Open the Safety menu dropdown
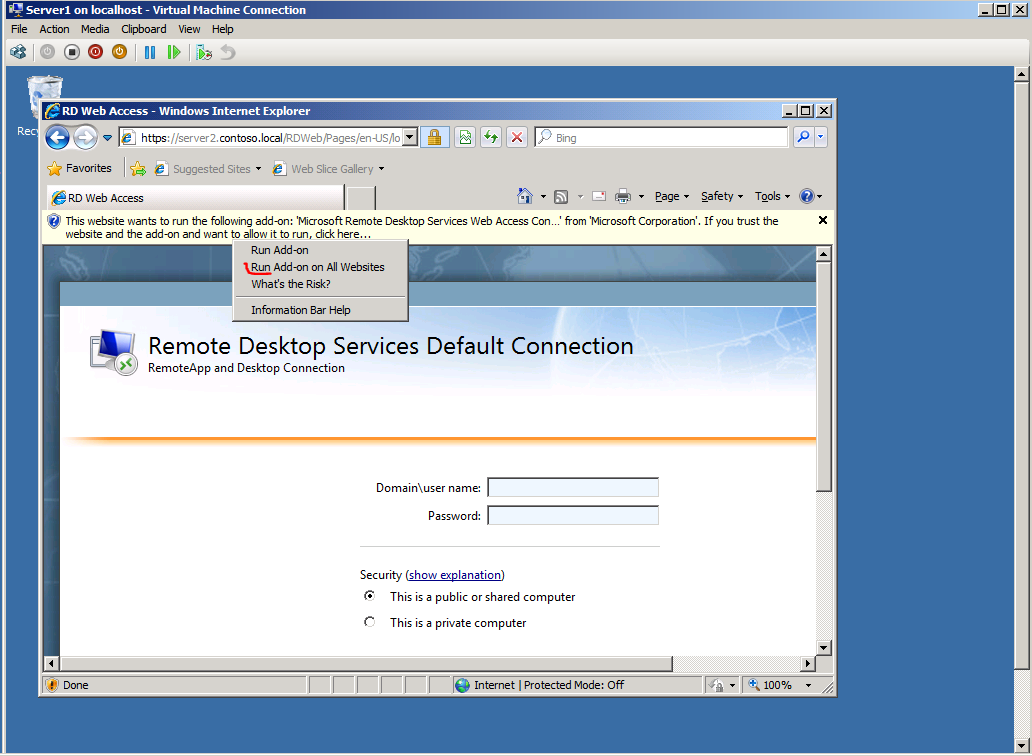This screenshot has width=1032, height=756. [x=722, y=196]
